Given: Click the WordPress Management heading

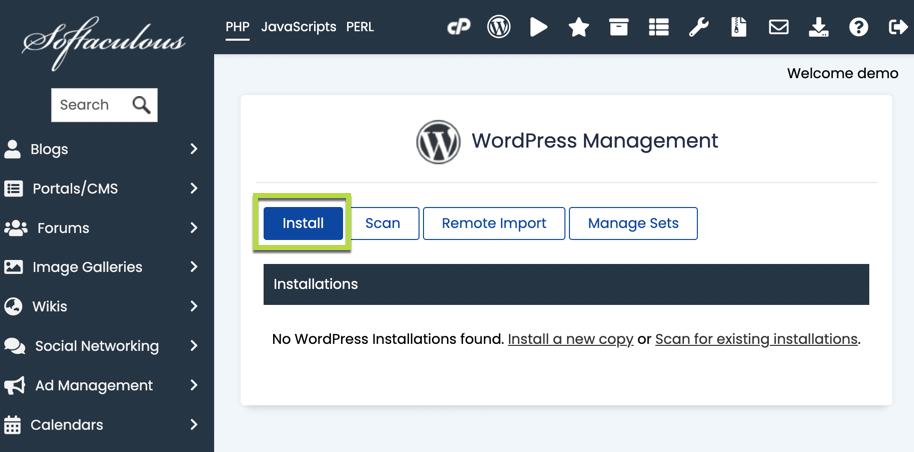Looking at the screenshot, I should pyautogui.click(x=595, y=141).
